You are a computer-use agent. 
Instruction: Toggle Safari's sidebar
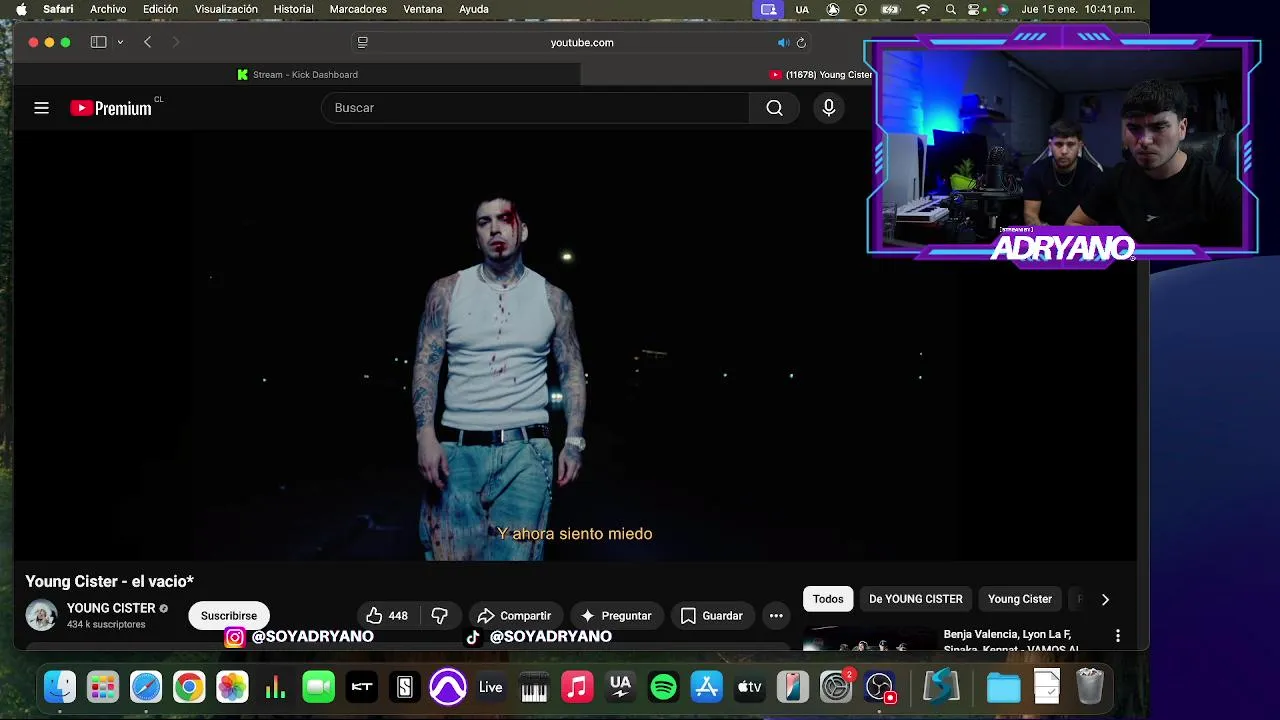[x=98, y=42]
